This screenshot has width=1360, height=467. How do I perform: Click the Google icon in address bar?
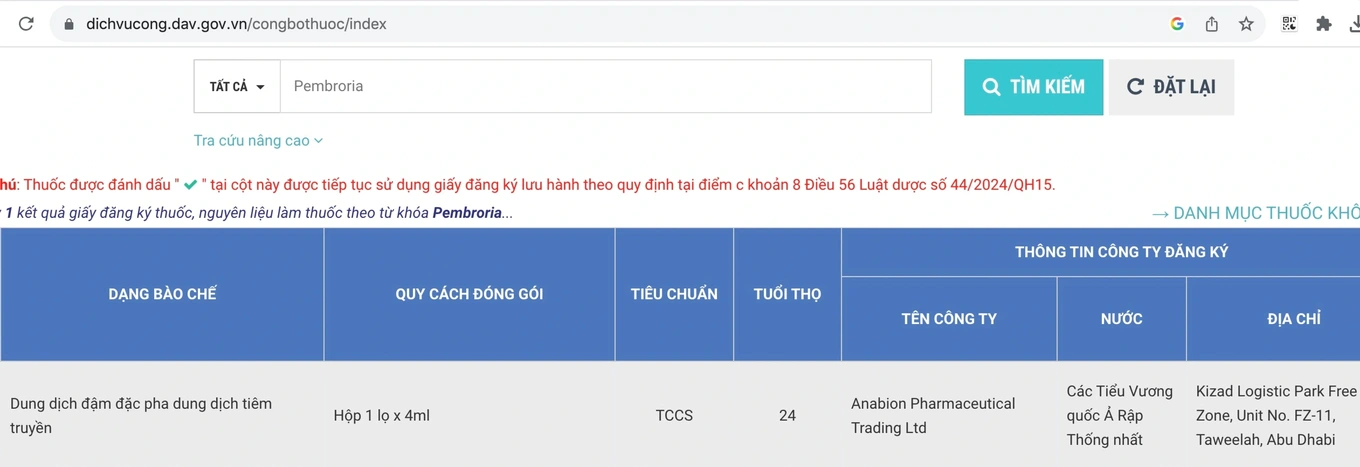point(1177,24)
